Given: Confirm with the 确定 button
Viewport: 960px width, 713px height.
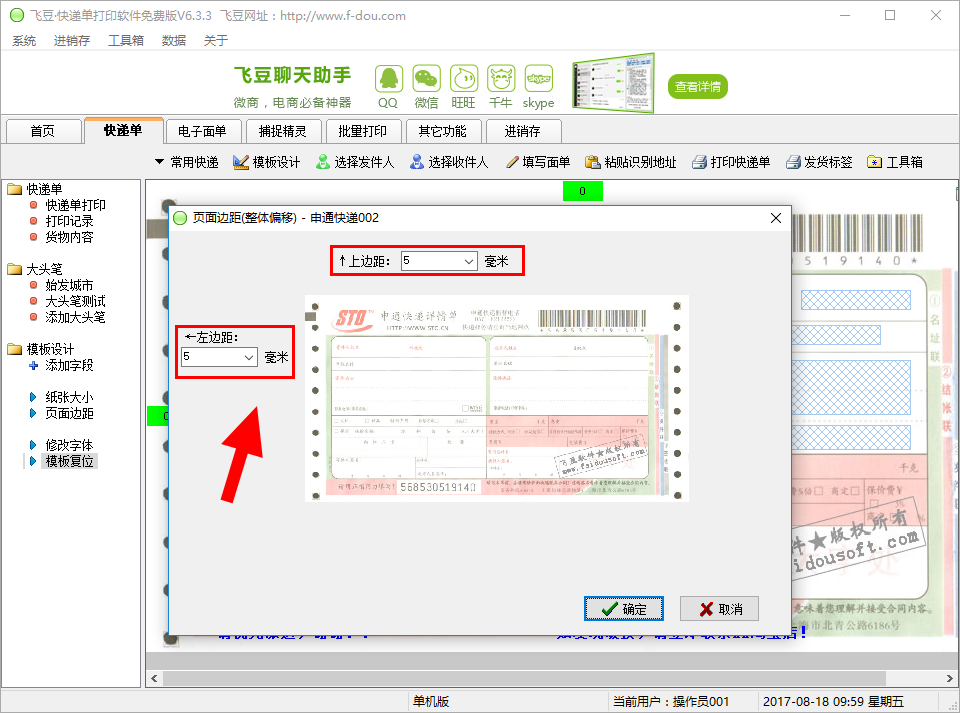Looking at the screenshot, I should coord(624,609).
